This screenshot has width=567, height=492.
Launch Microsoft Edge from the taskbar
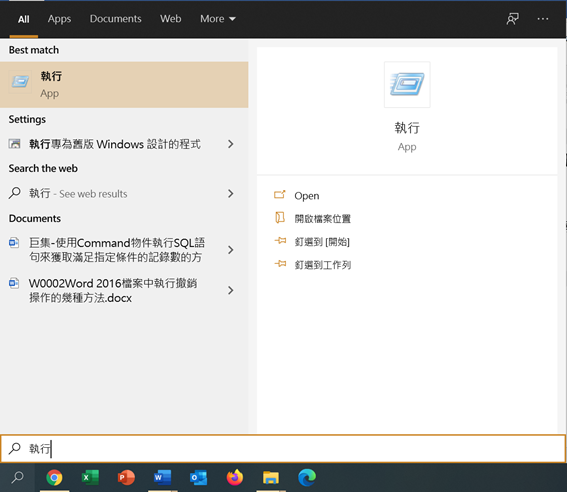[307, 478]
